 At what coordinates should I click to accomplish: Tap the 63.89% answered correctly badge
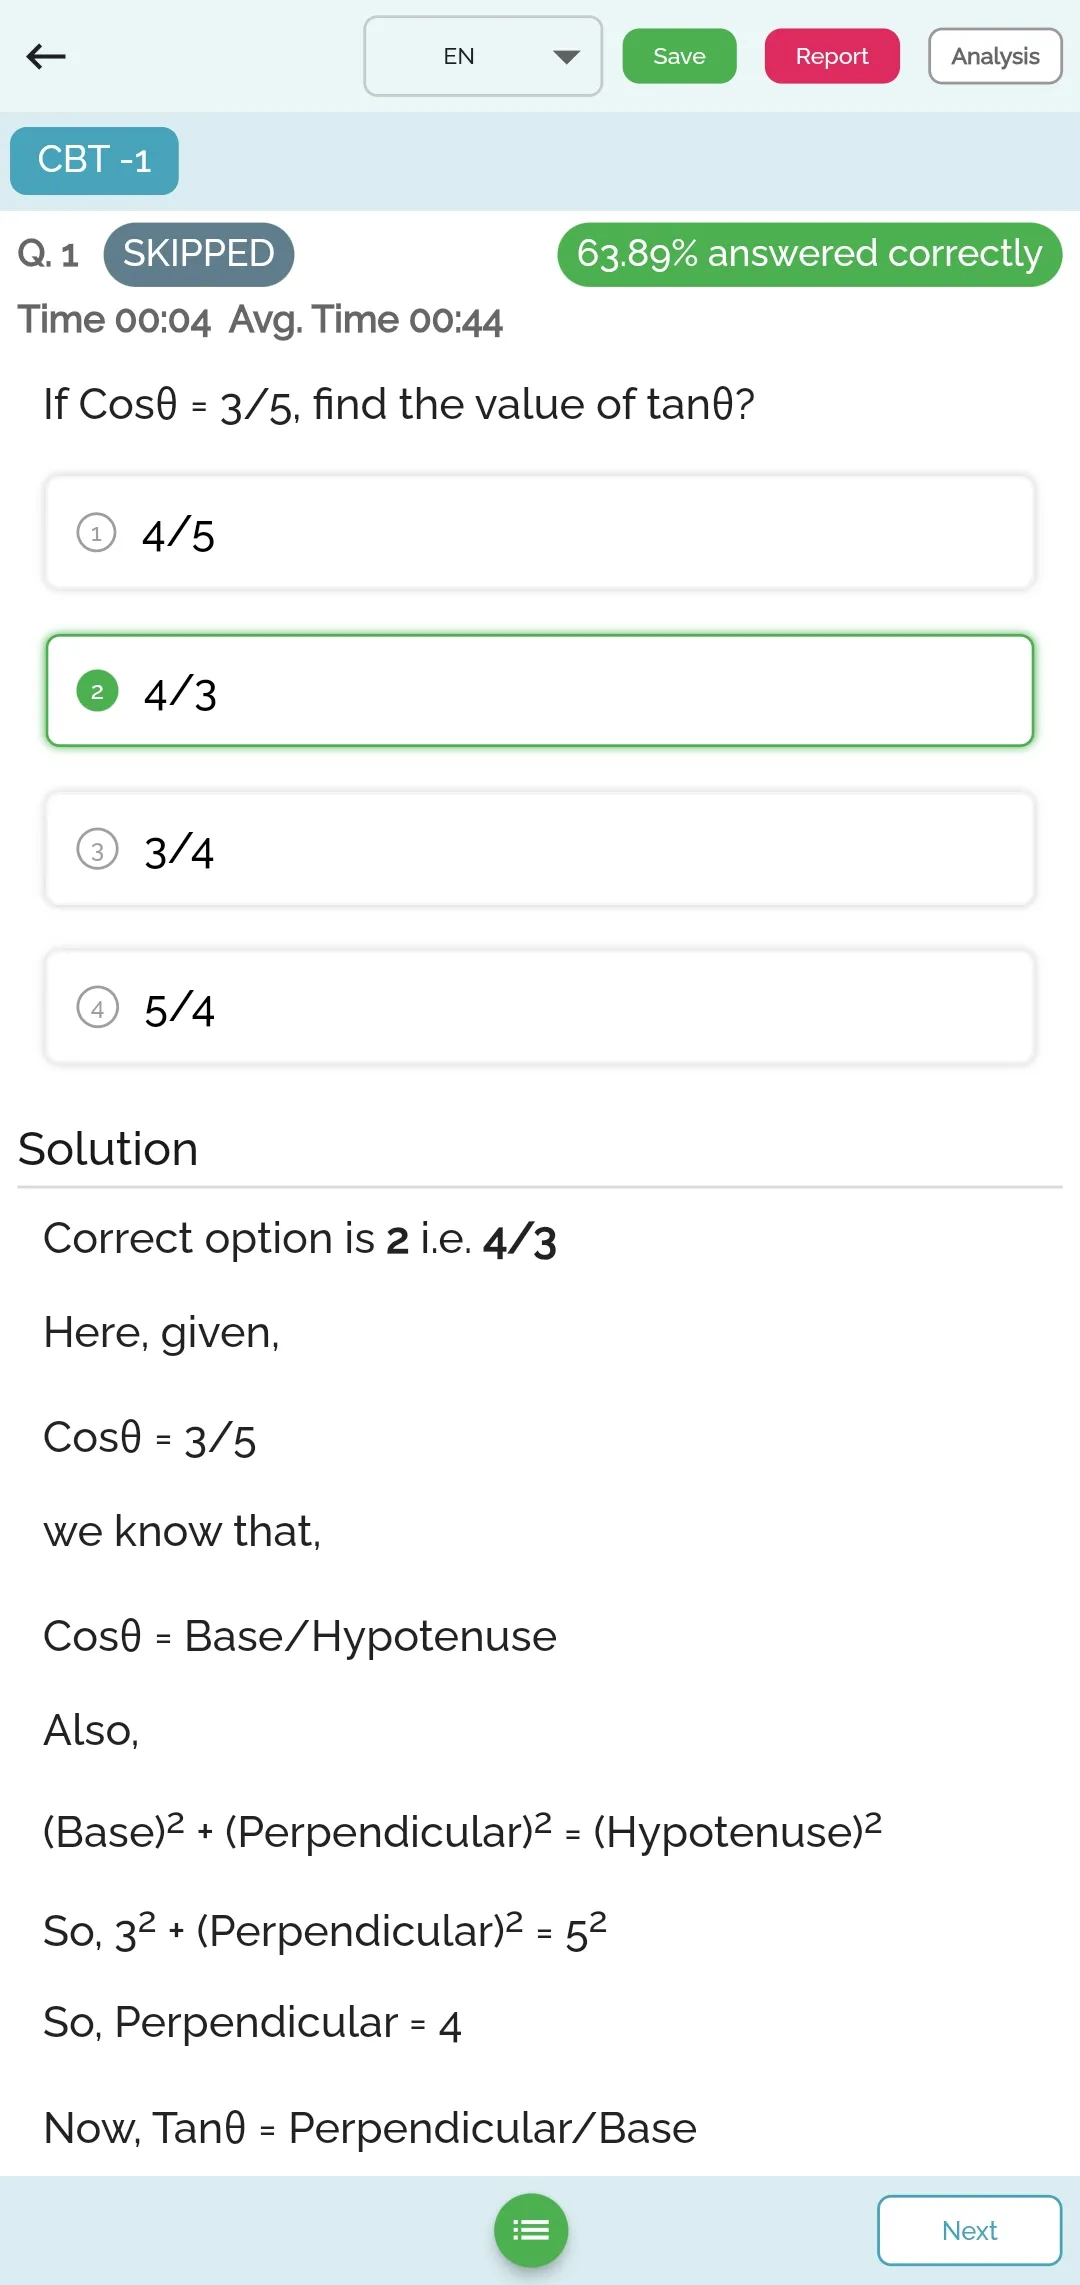pyautogui.click(x=809, y=254)
